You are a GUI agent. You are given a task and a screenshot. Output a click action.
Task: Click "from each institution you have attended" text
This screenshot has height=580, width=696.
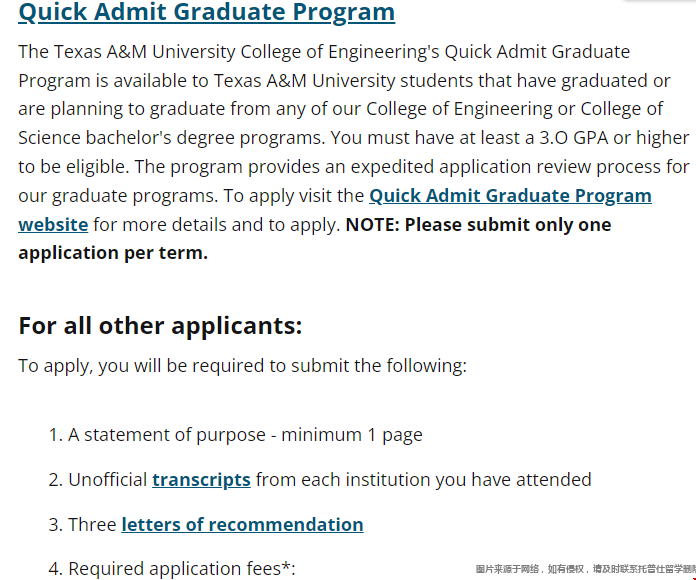(x=423, y=480)
